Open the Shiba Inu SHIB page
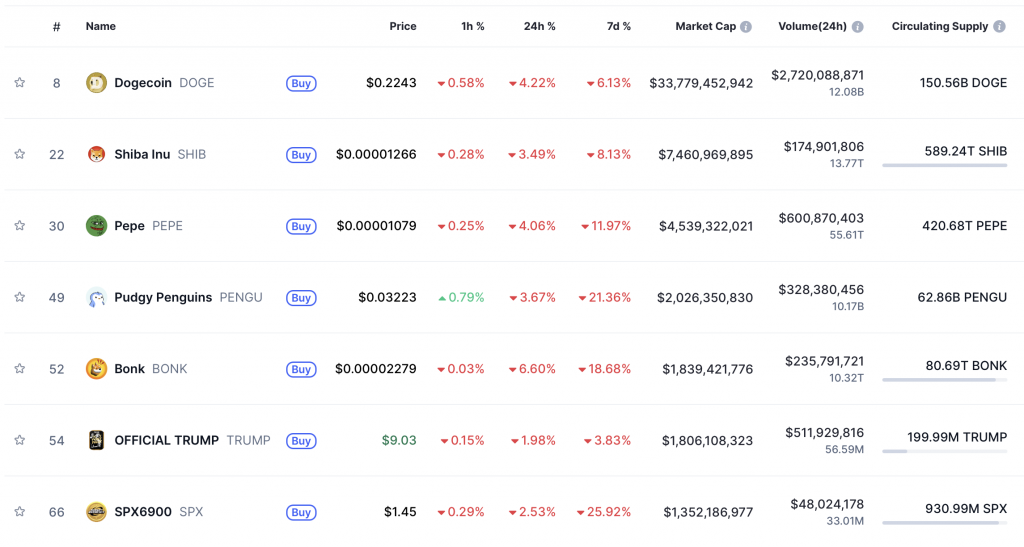This screenshot has width=1024, height=547. click(160, 154)
